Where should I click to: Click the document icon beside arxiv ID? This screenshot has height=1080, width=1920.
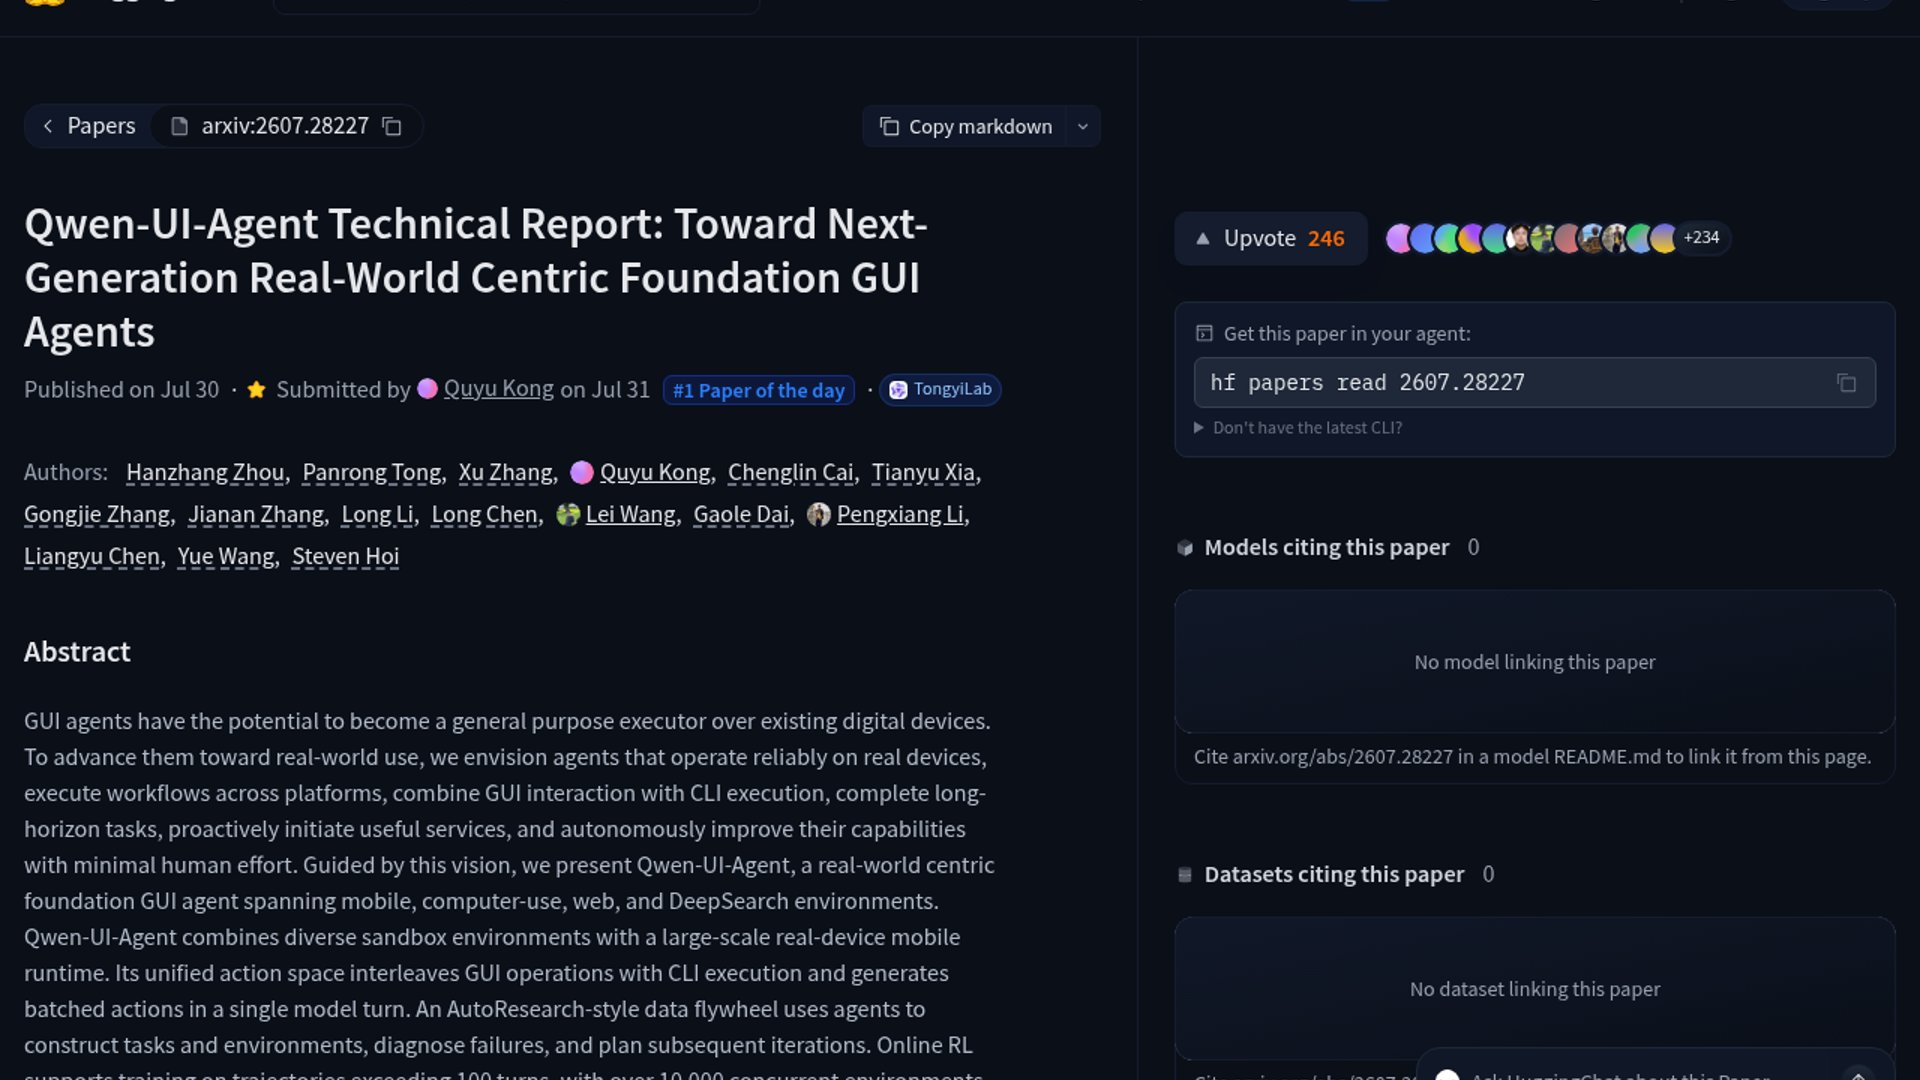coord(179,126)
